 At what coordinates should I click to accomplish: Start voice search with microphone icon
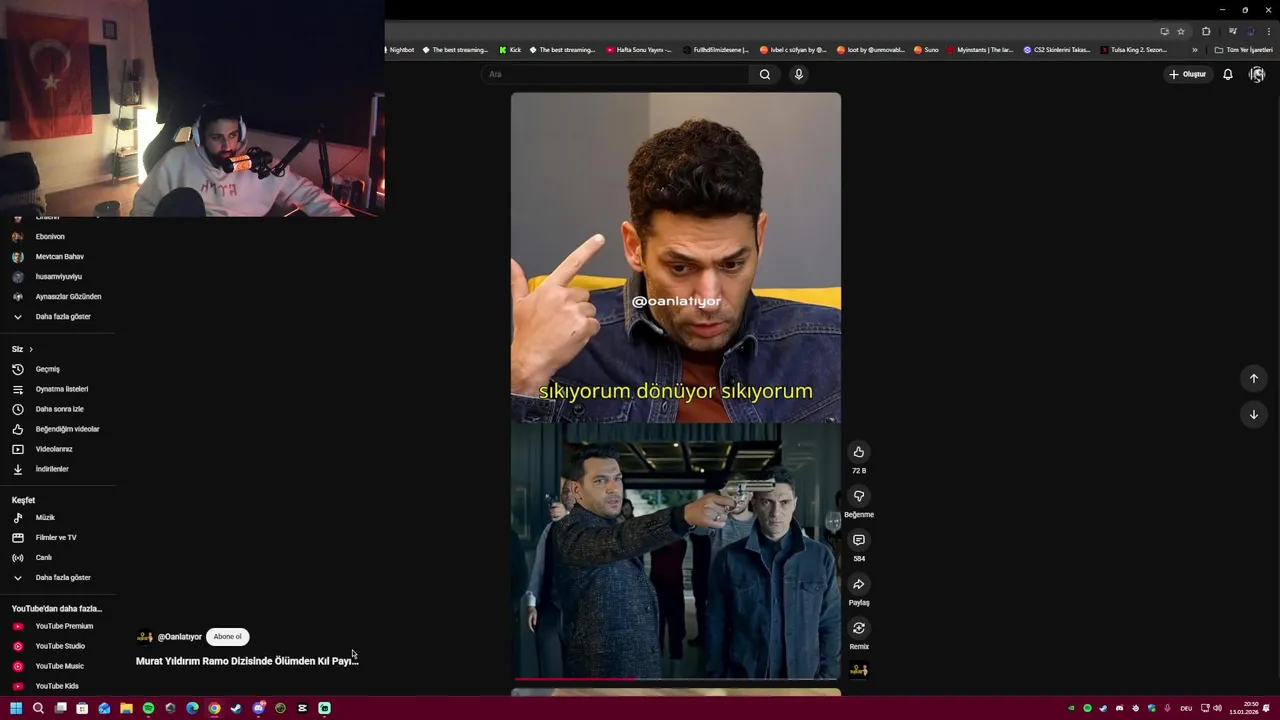click(x=798, y=74)
